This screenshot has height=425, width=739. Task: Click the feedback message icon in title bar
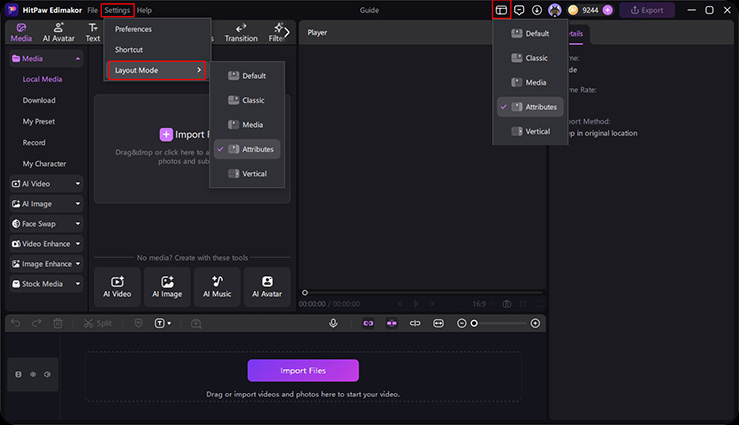coord(519,10)
